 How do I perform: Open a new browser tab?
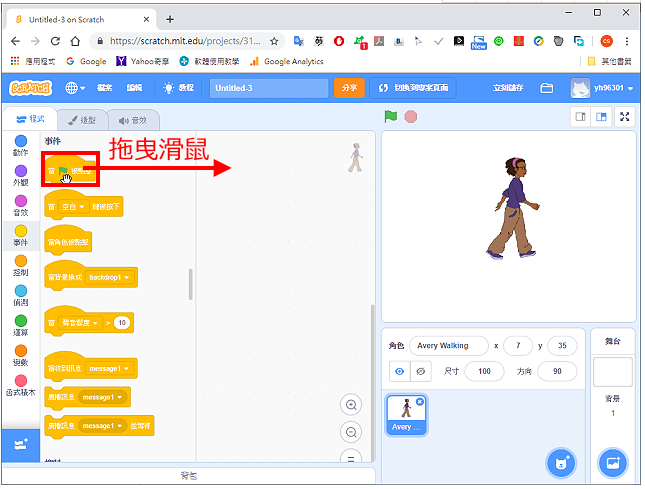point(170,19)
